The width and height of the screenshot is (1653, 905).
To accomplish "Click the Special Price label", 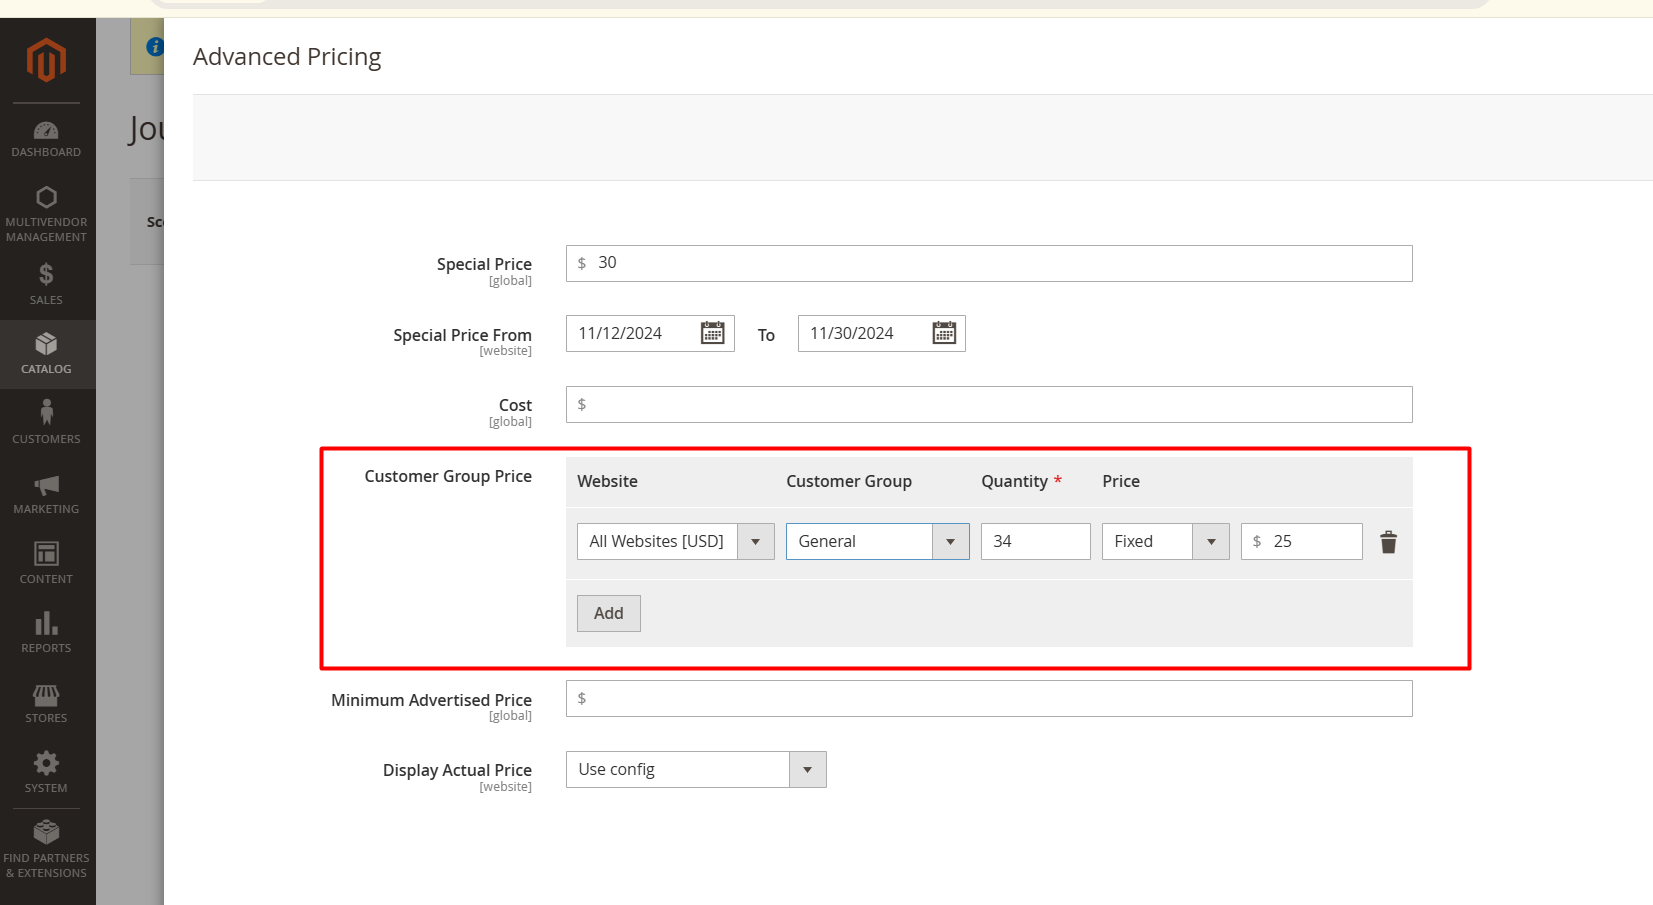I will 484,264.
